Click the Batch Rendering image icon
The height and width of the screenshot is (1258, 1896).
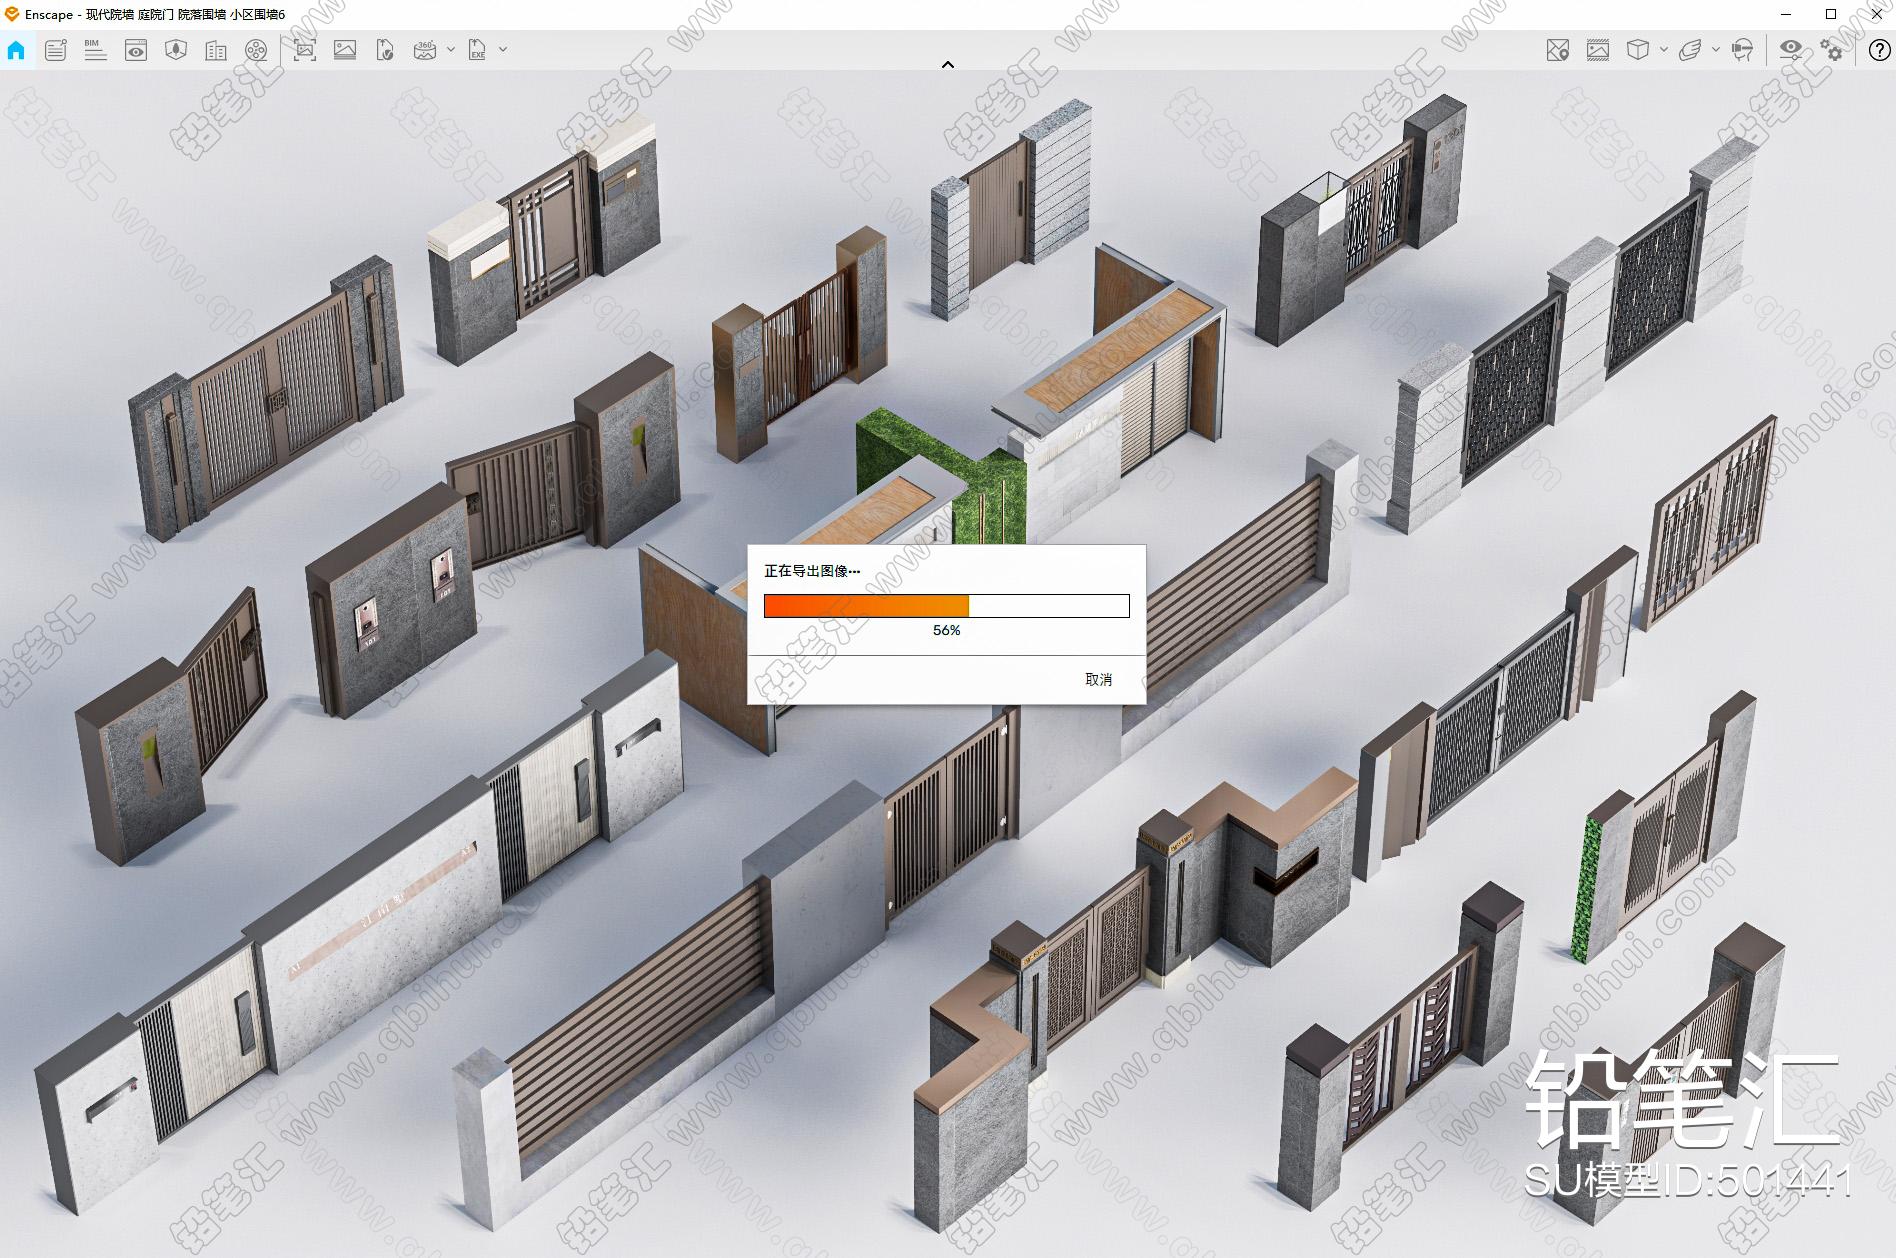(345, 50)
